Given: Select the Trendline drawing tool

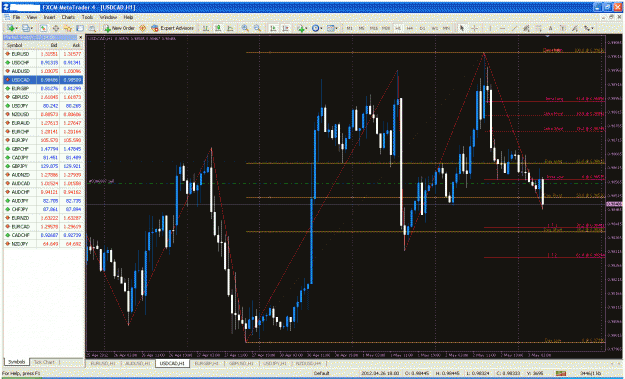Looking at the screenshot, I should point(514,28).
